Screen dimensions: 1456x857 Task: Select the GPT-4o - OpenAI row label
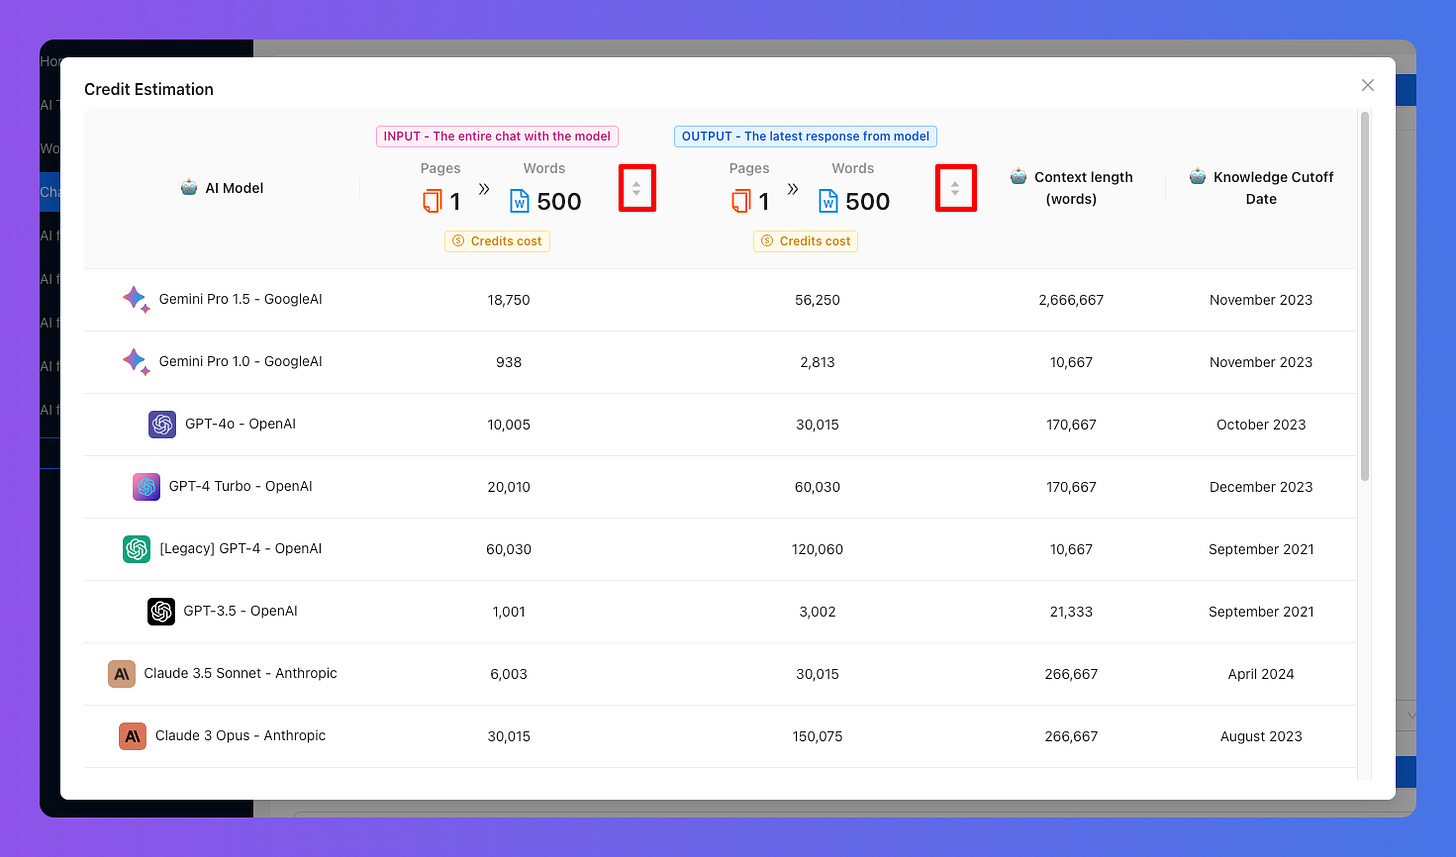[x=240, y=424]
